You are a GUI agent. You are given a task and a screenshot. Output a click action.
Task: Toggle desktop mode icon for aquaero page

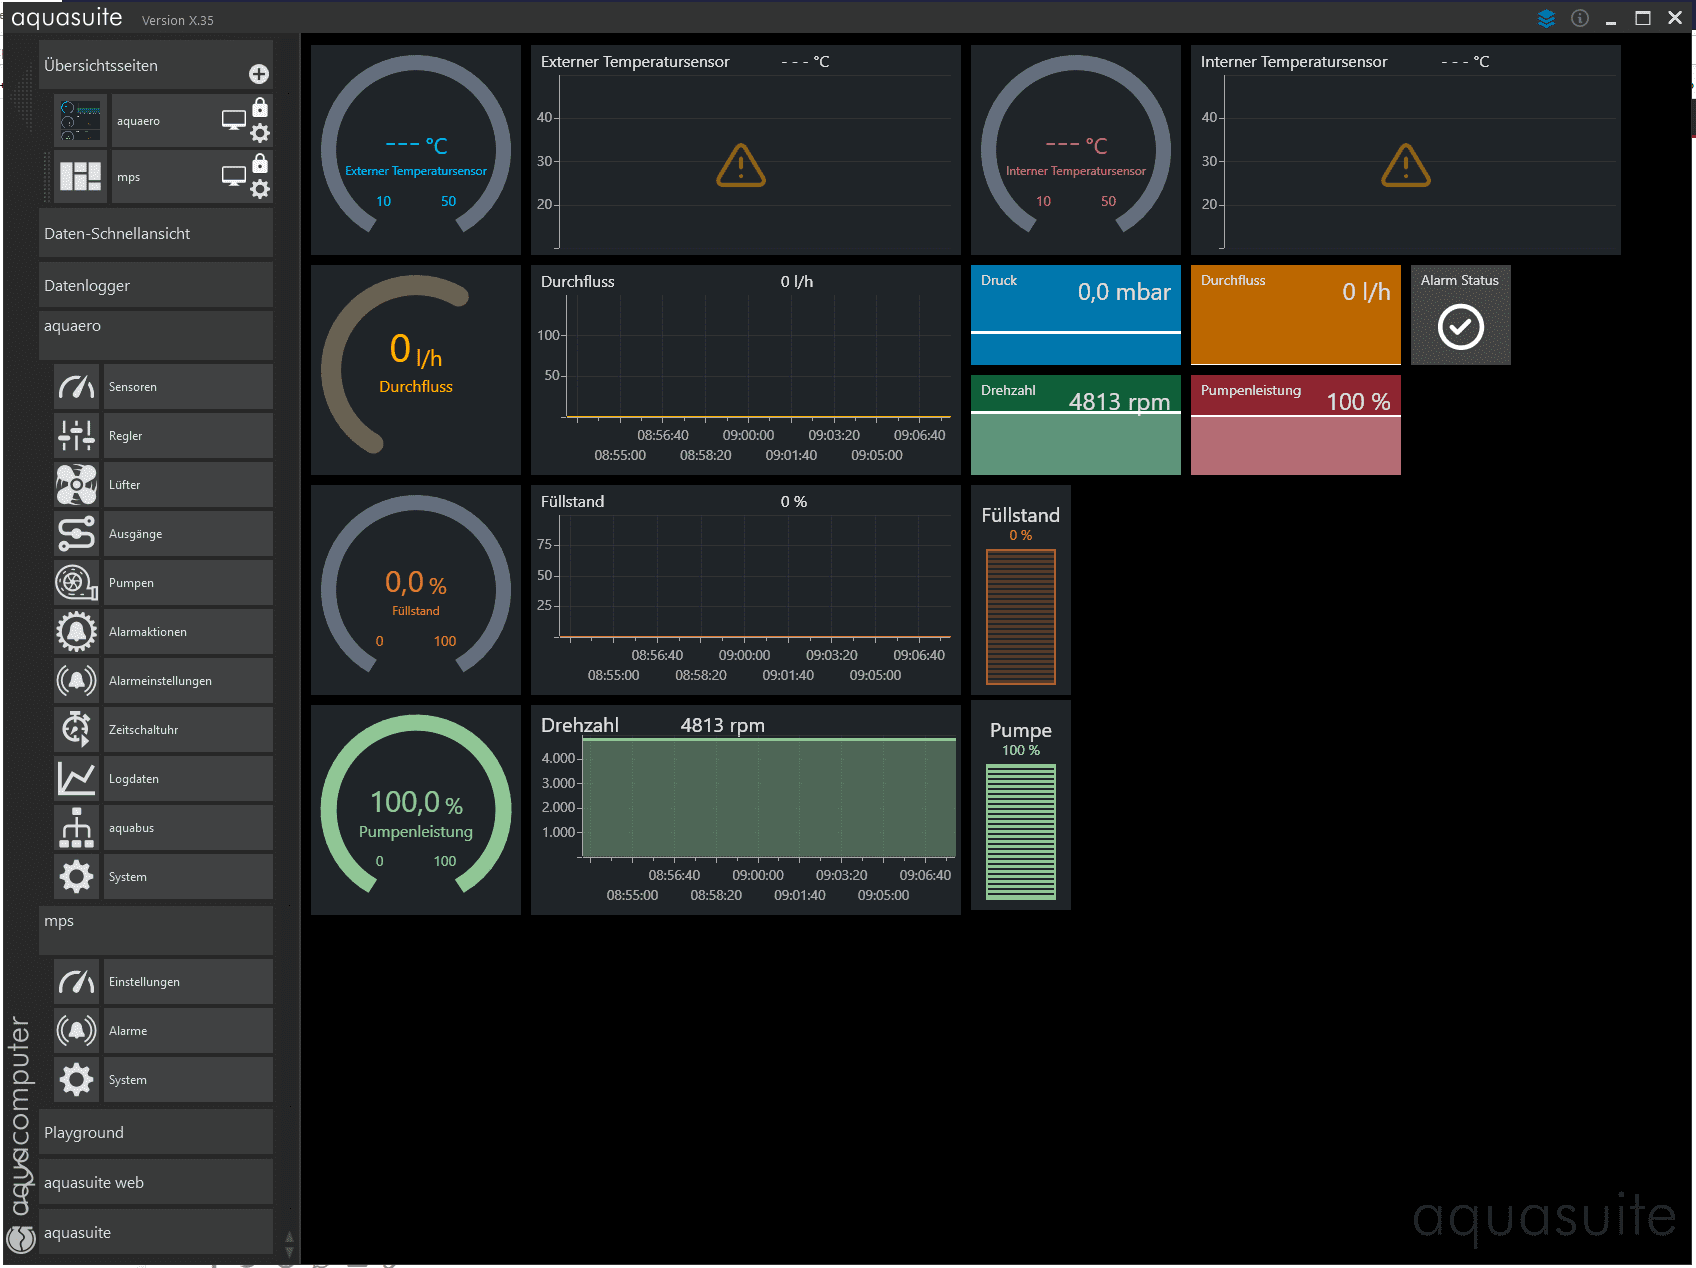pos(234,120)
